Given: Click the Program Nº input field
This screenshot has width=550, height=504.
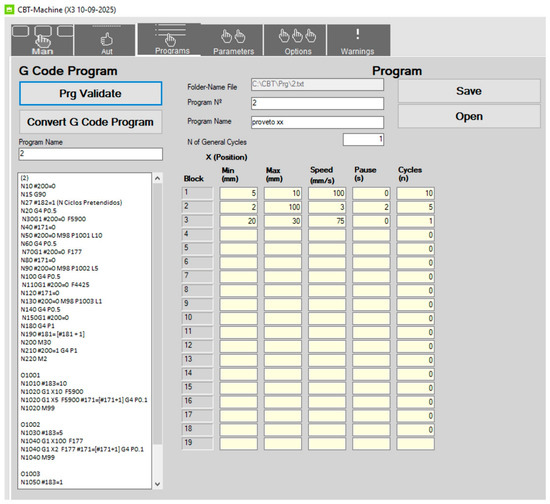Looking at the screenshot, I should (x=317, y=103).
